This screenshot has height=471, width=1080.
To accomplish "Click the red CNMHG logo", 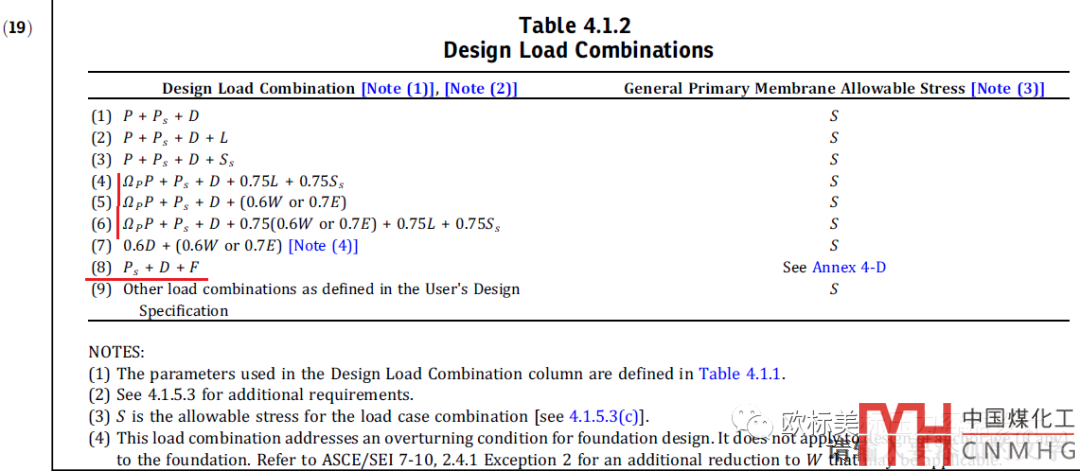I will pos(904,433).
